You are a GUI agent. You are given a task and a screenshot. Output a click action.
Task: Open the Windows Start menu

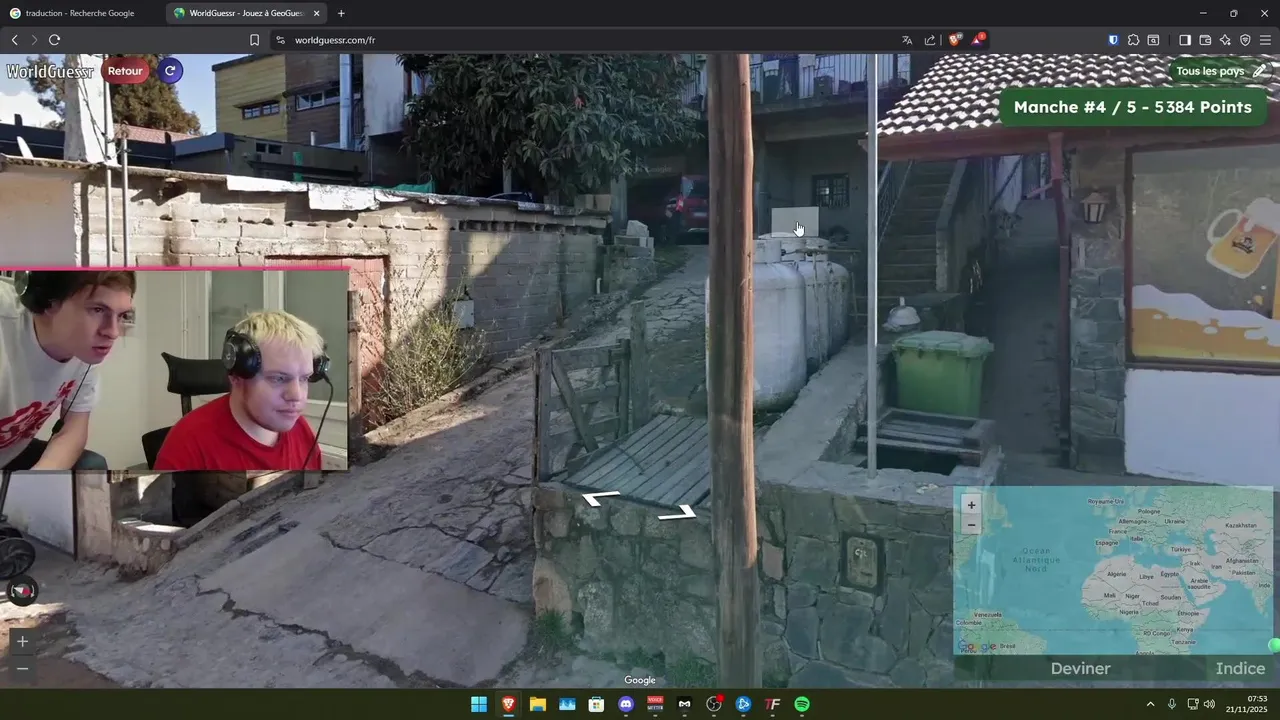point(479,704)
